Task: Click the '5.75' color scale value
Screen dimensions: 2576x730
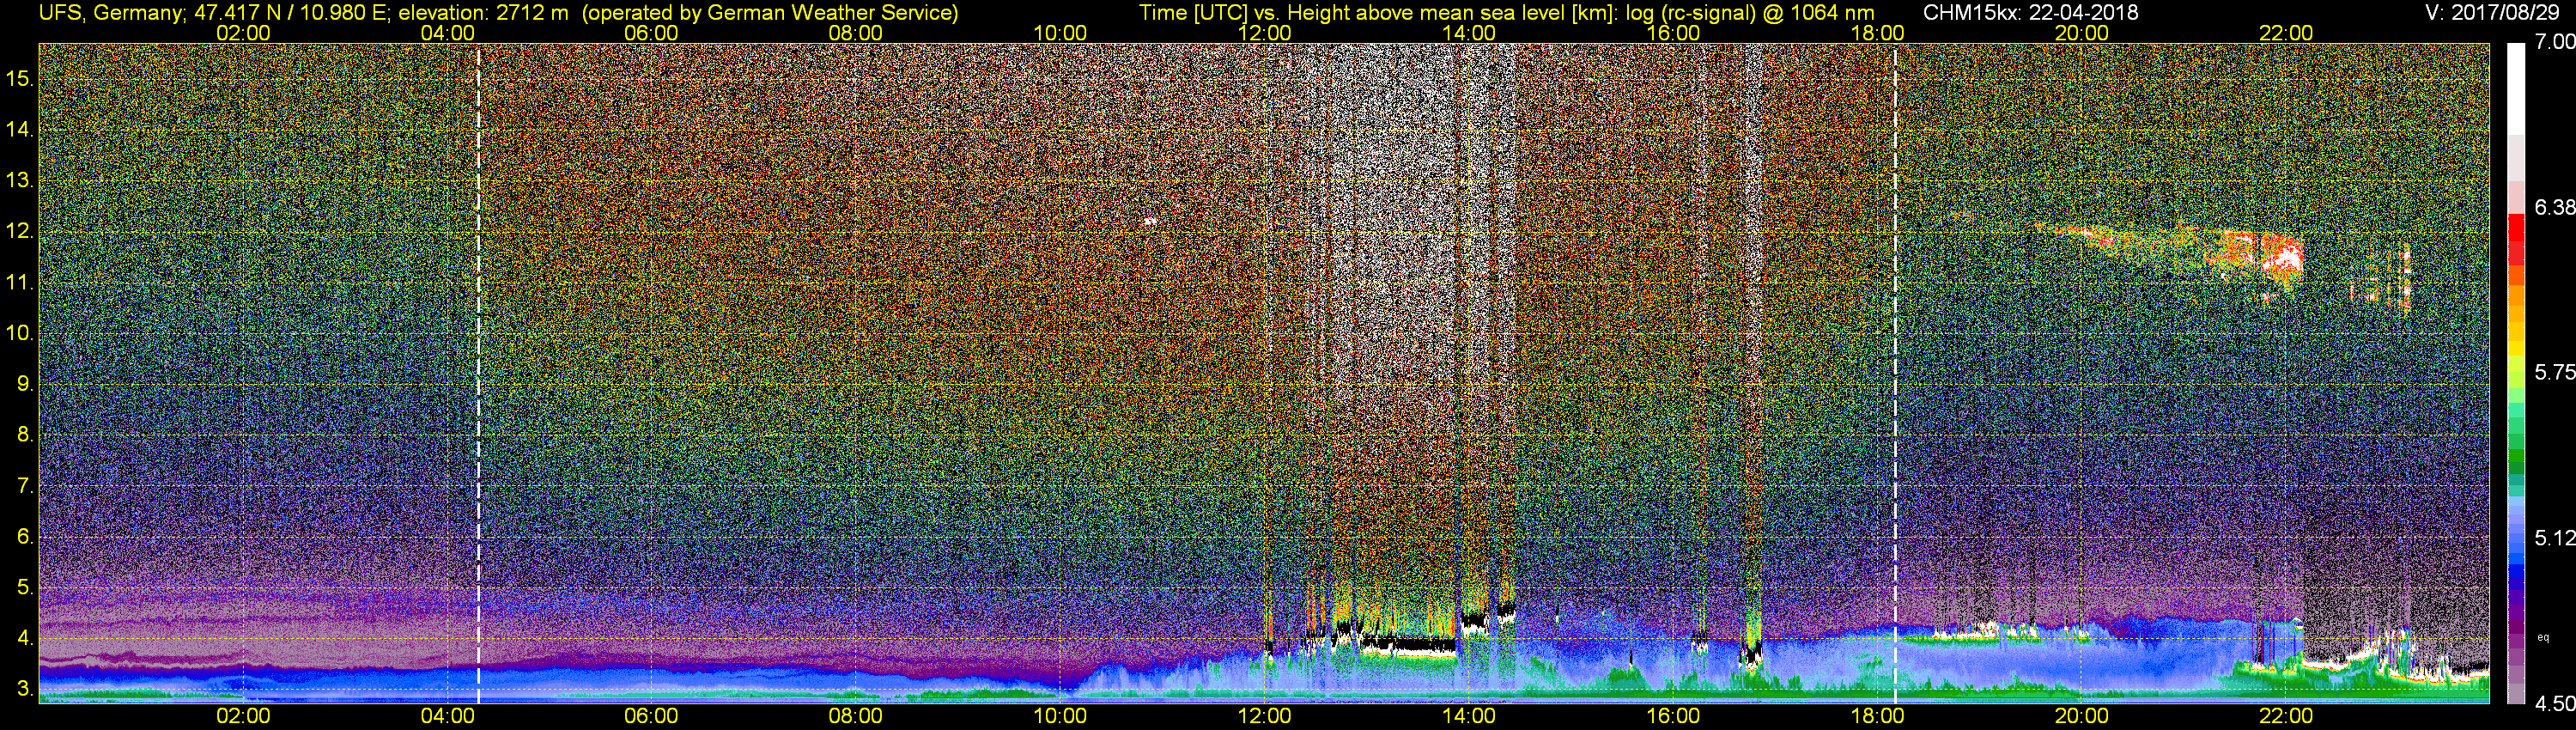Action: 2554,372
